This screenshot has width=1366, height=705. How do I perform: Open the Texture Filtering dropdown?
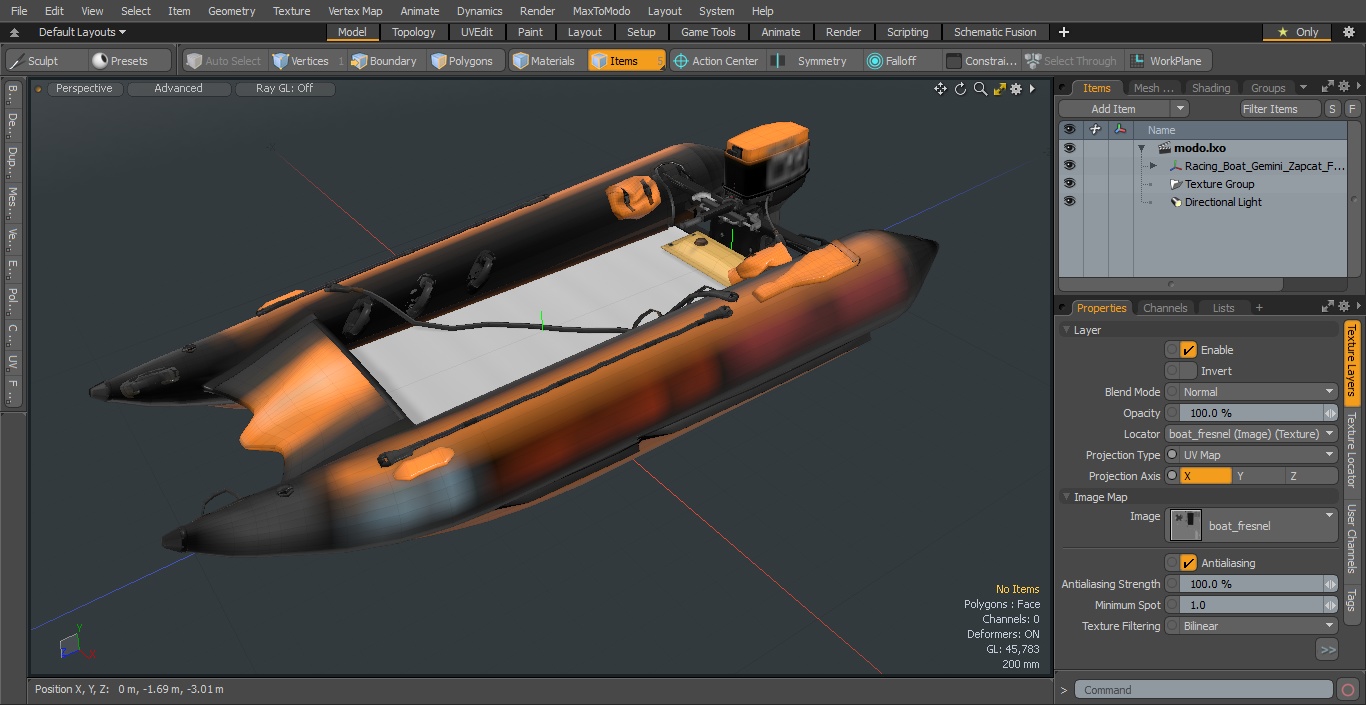point(1259,626)
